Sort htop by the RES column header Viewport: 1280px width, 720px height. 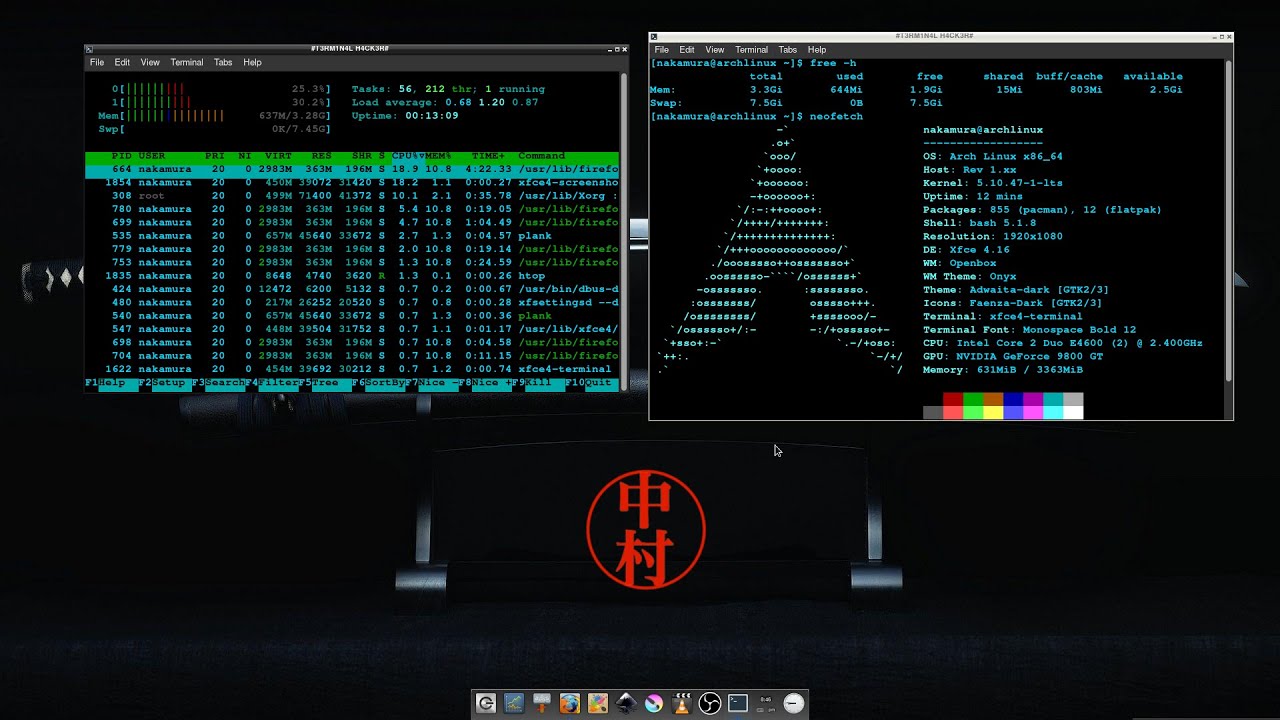[x=322, y=156]
